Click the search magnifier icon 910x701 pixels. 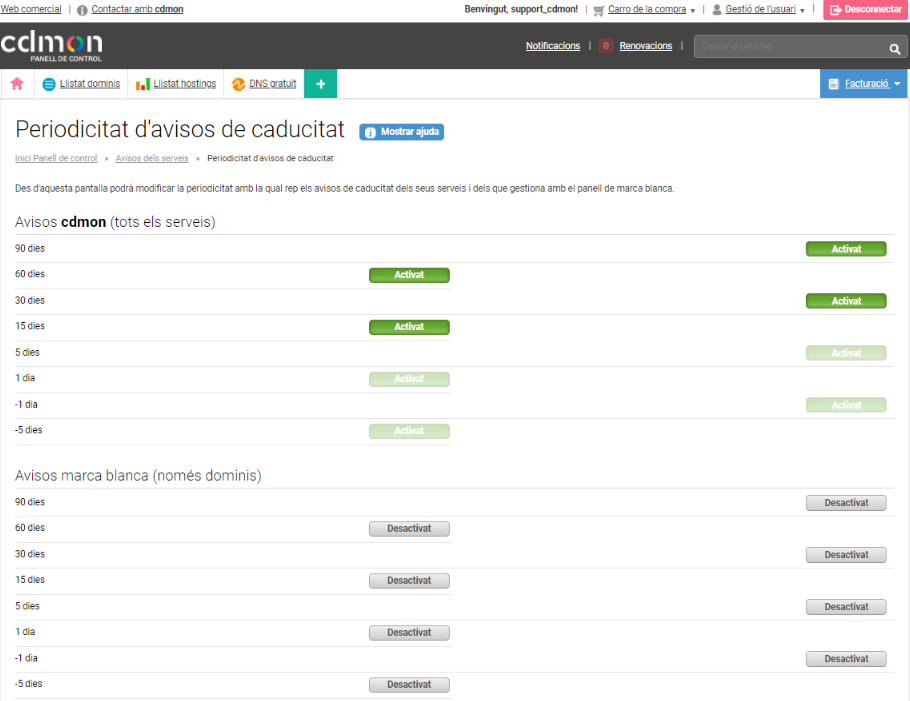coord(894,49)
